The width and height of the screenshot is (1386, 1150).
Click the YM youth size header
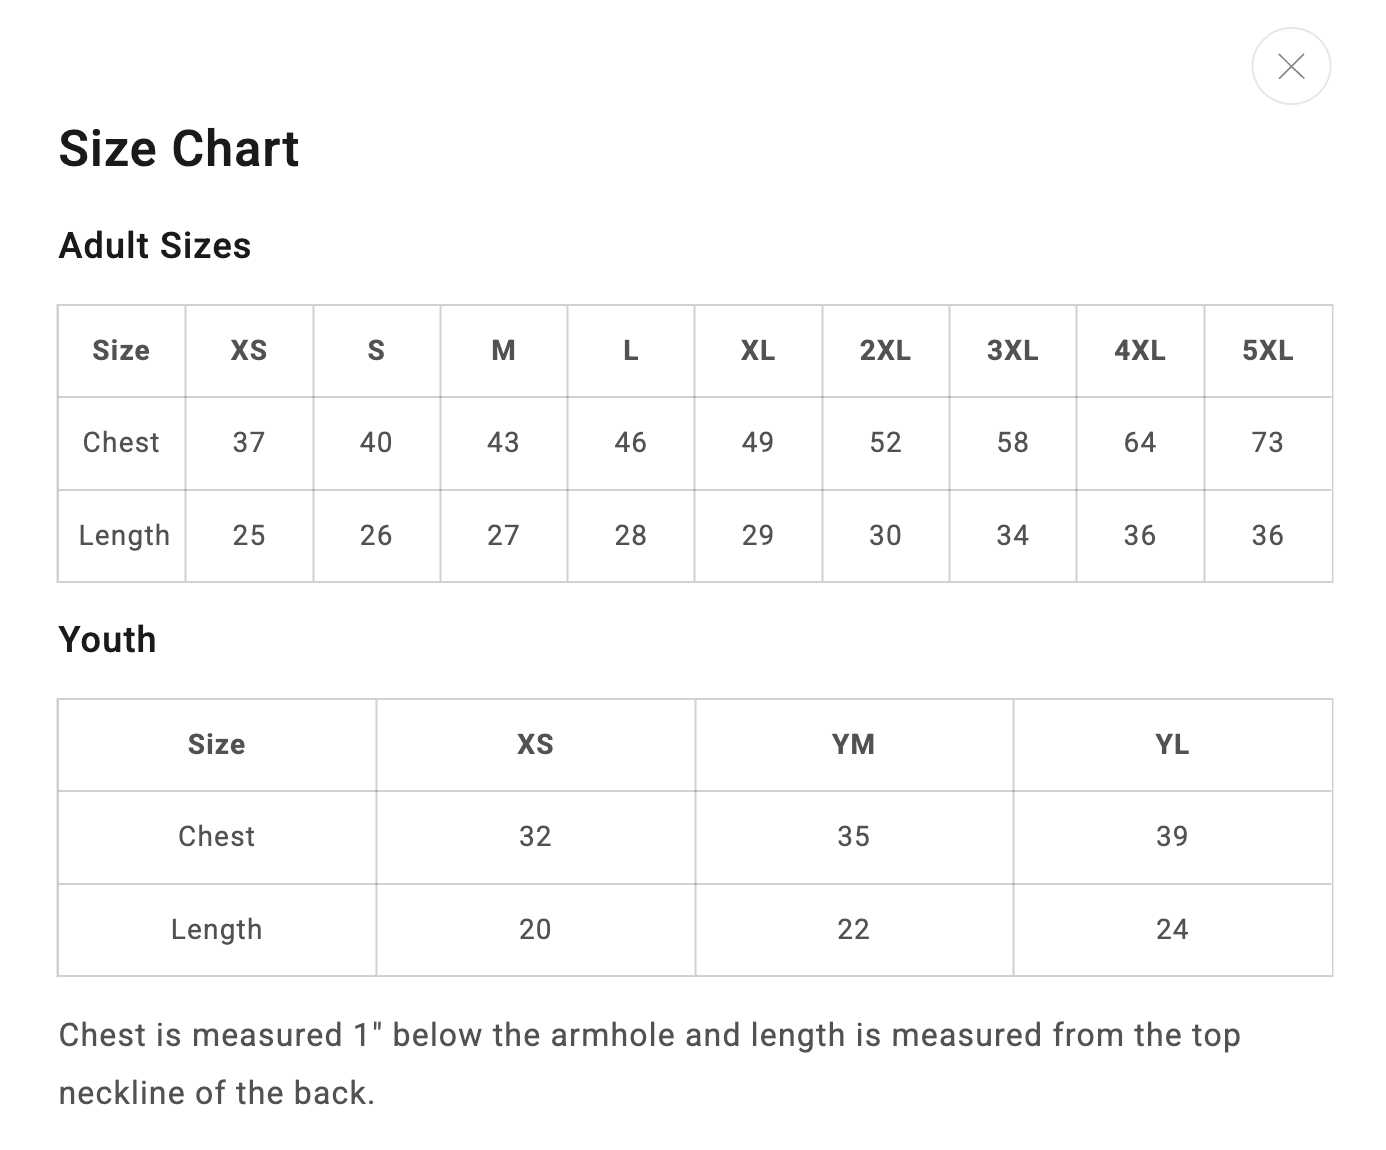[853, 745]
